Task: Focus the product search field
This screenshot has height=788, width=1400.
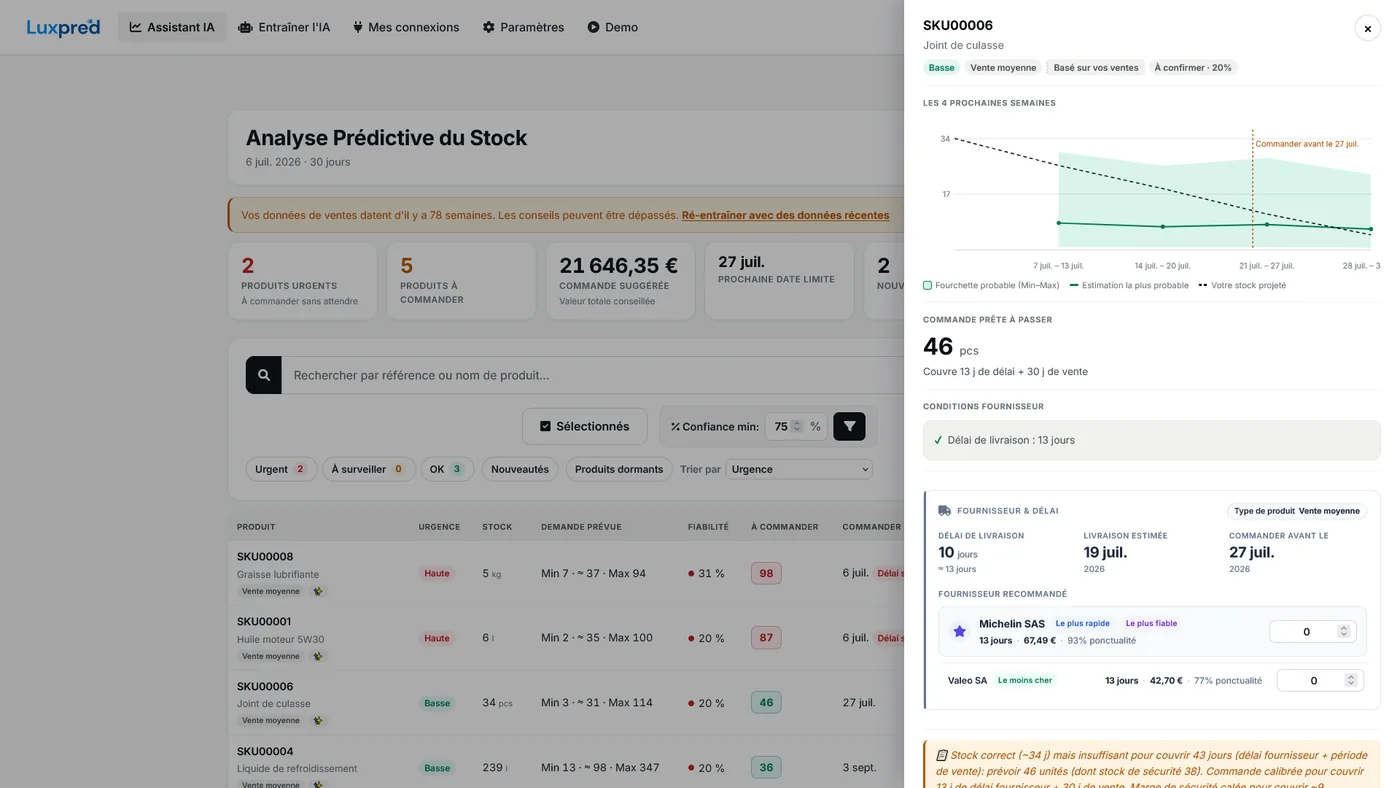Action: [x=592, y=375]
